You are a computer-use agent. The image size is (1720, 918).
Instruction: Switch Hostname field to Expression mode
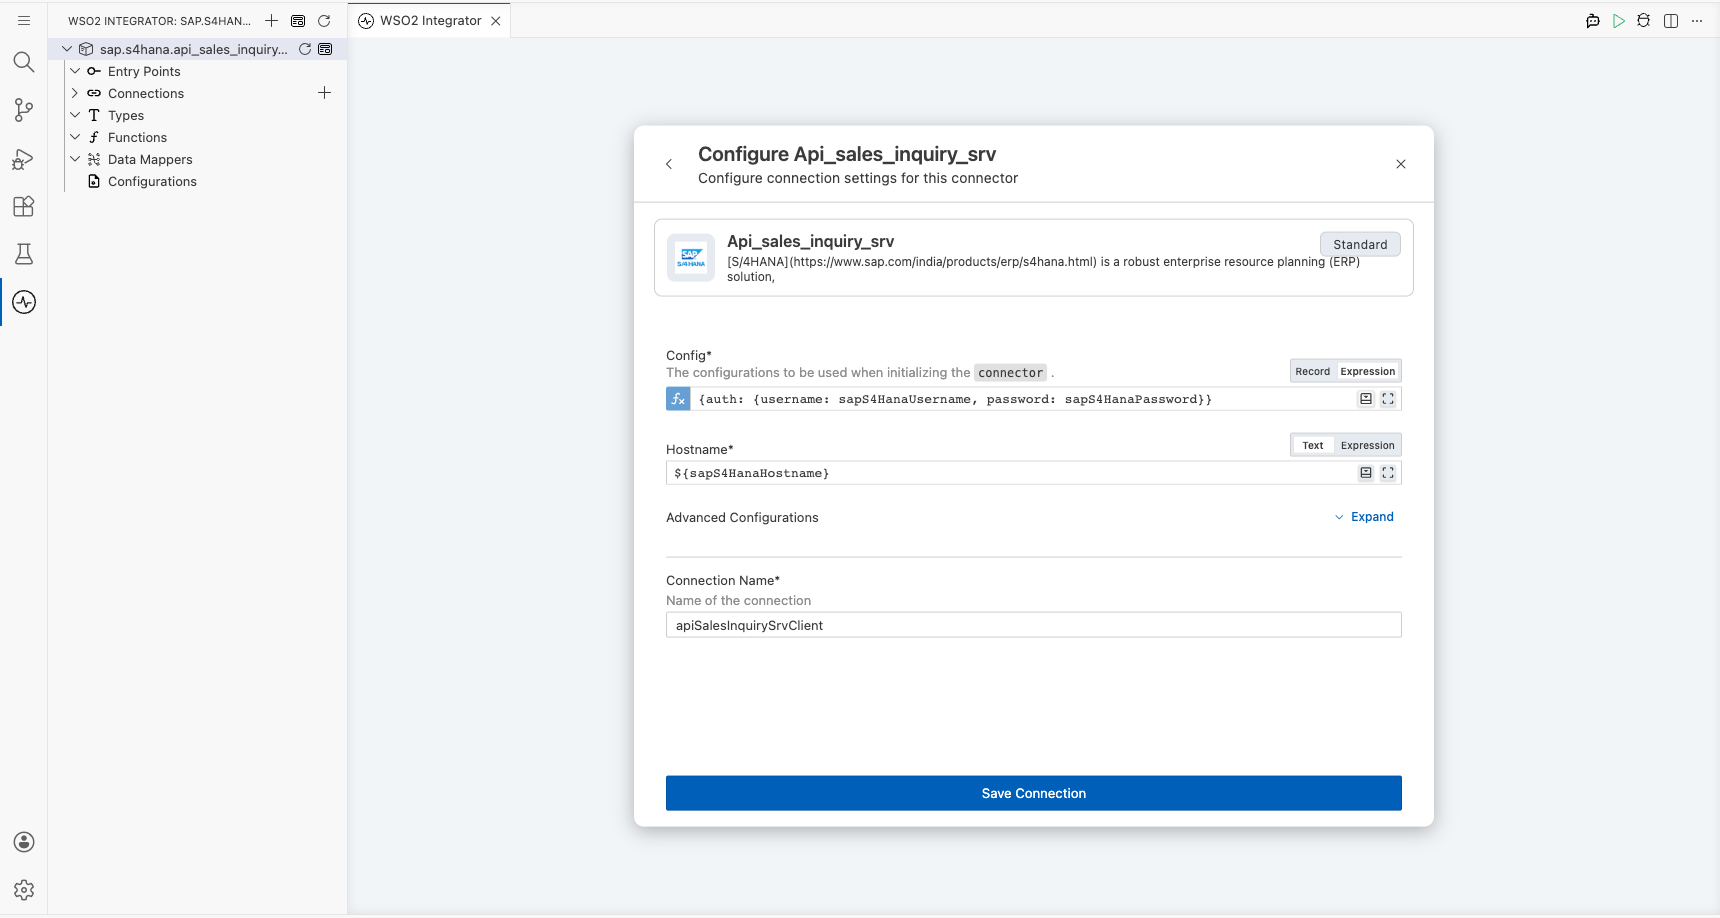1367,445
